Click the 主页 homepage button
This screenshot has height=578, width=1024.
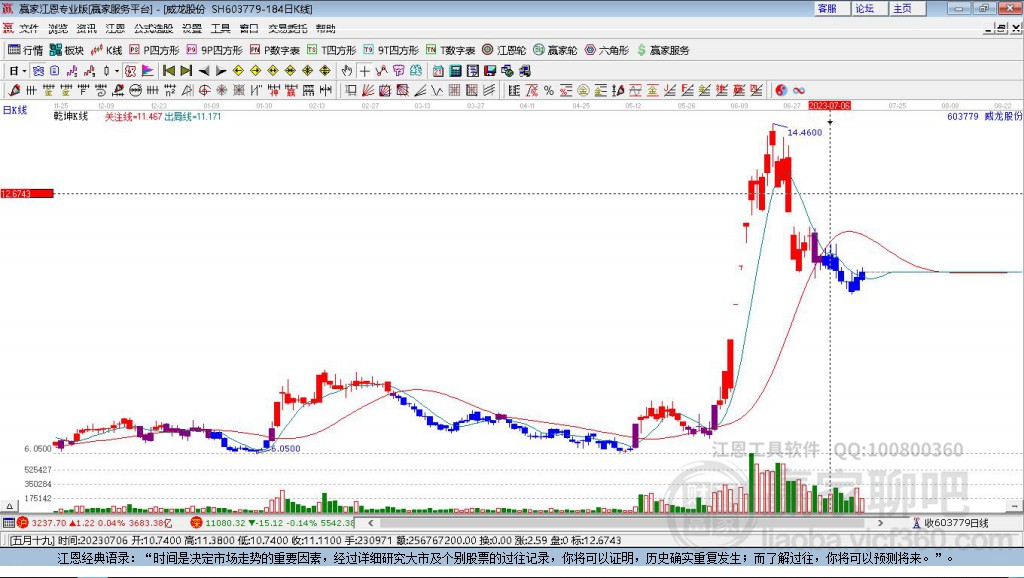click(x=906, y=8)
